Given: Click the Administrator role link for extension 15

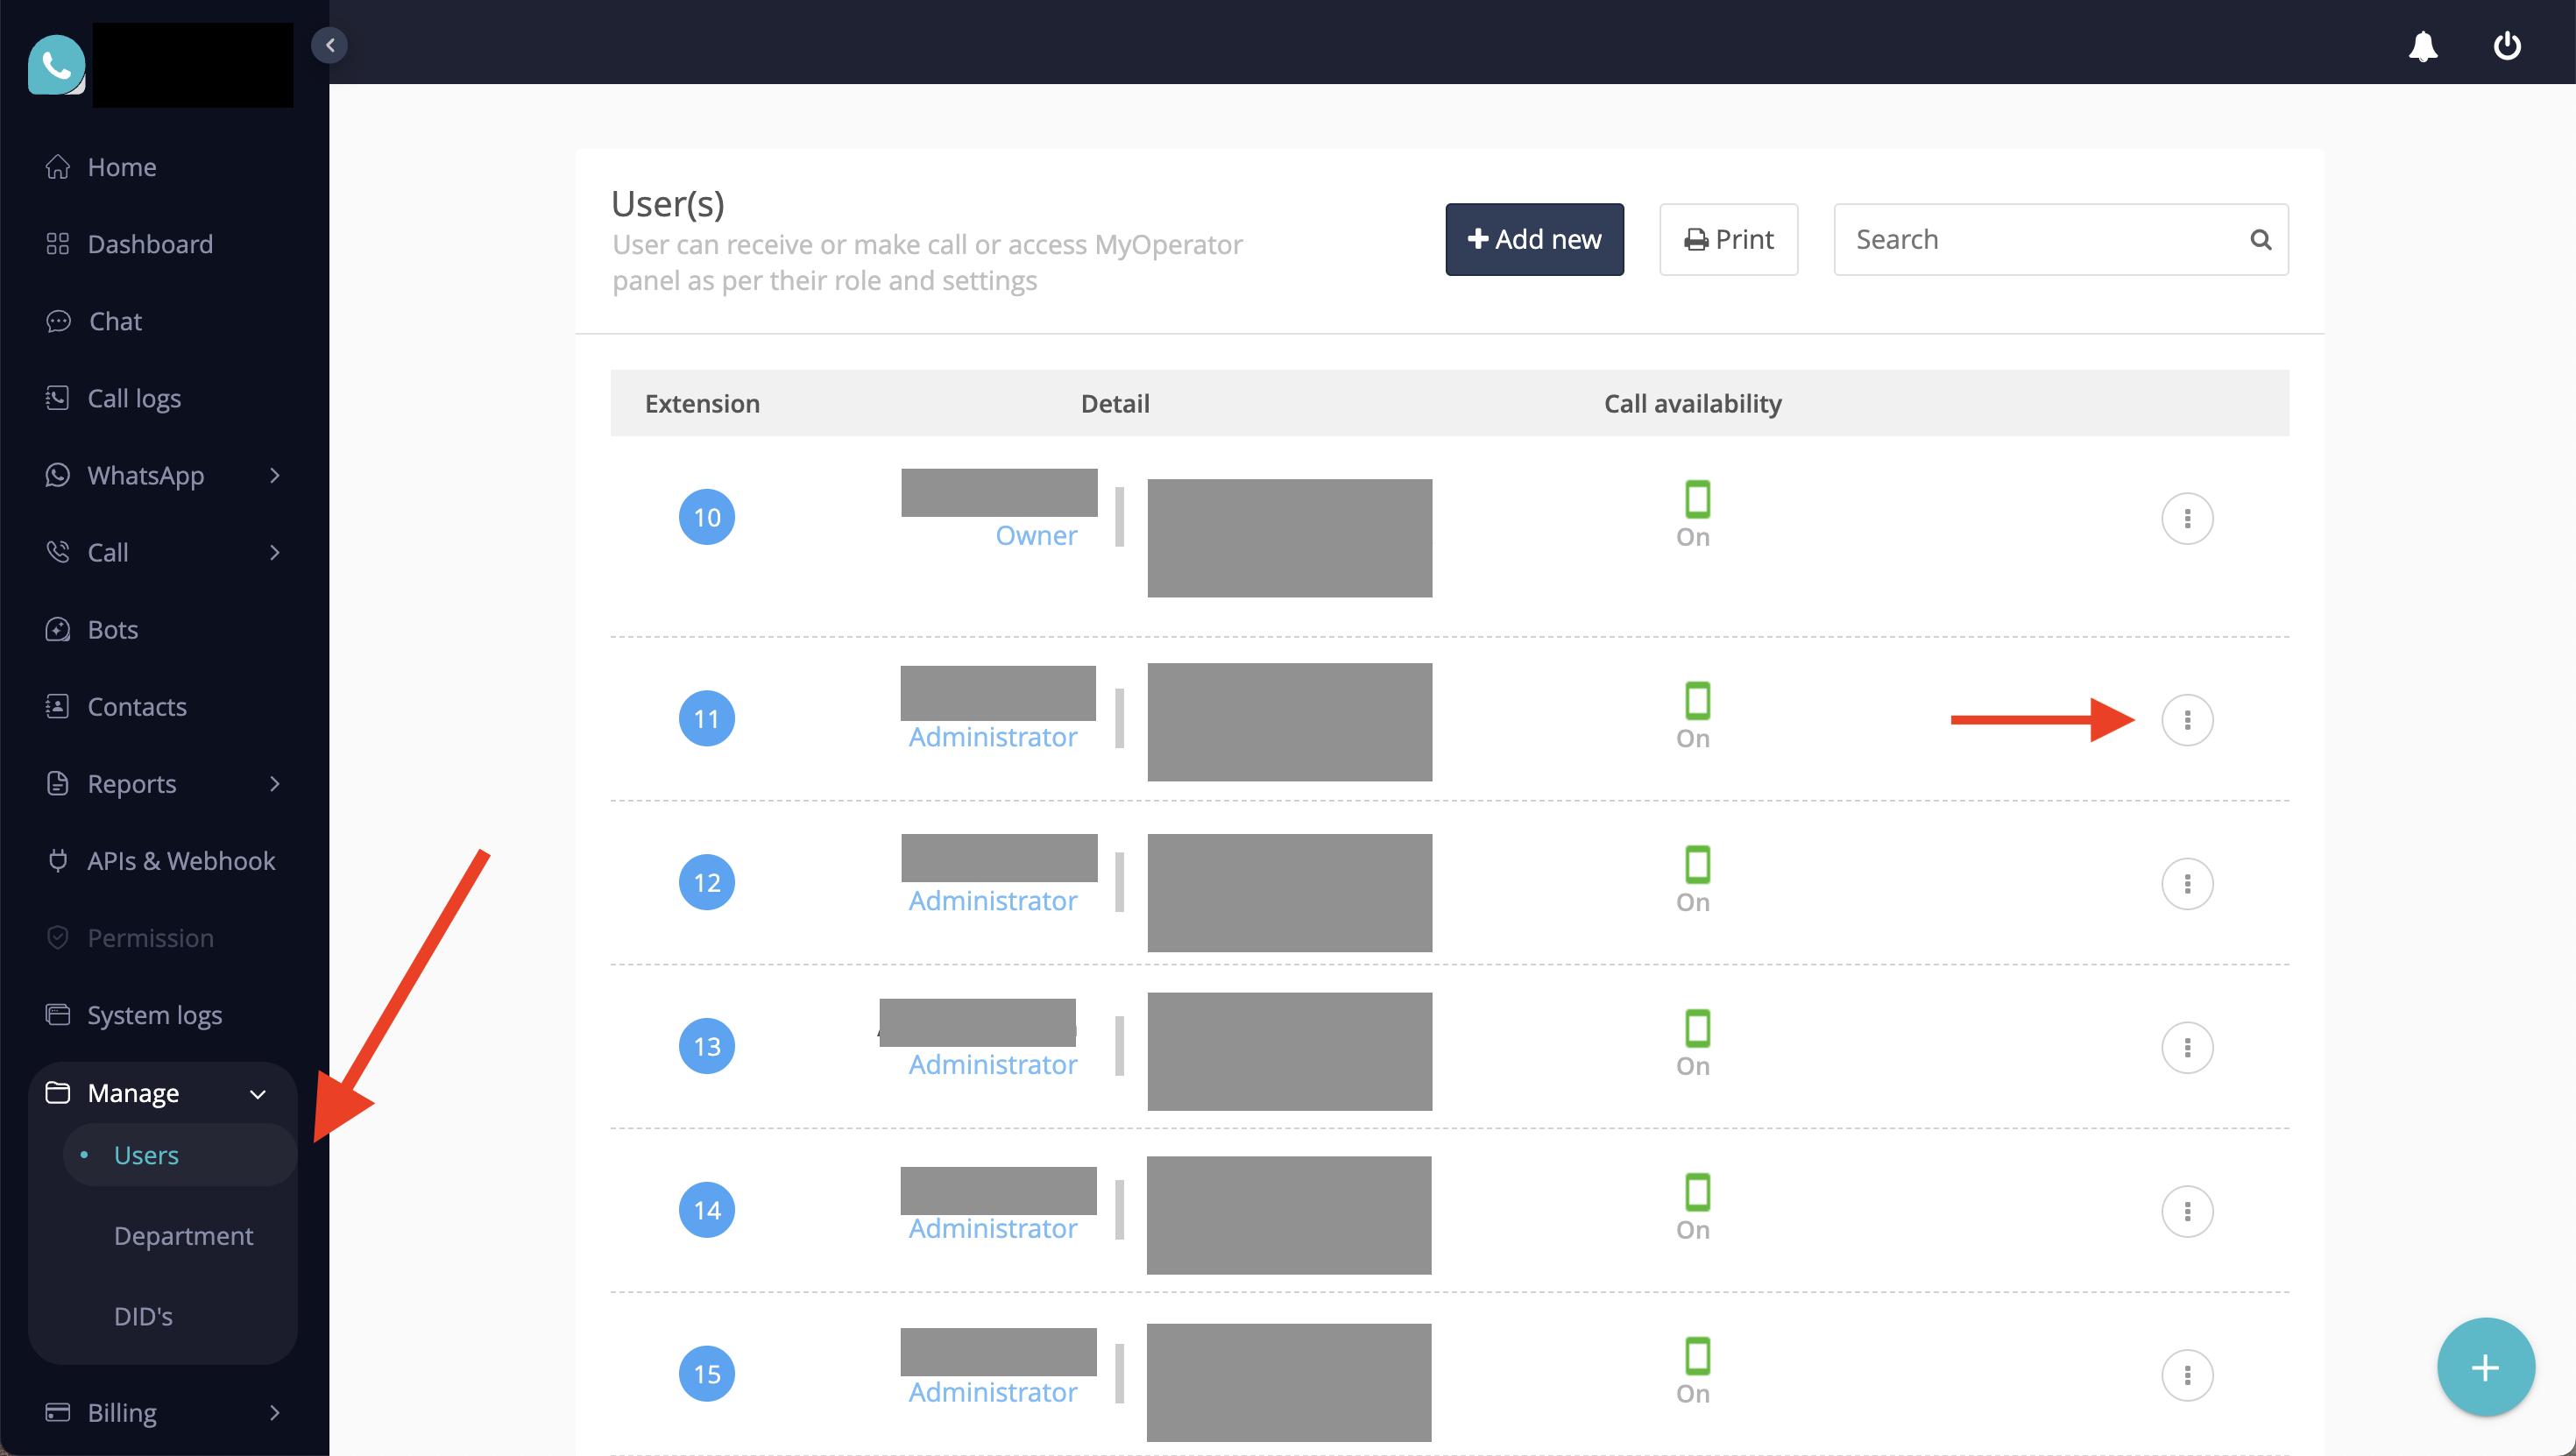Looking at the screenshot, I should pos(992,1392).
